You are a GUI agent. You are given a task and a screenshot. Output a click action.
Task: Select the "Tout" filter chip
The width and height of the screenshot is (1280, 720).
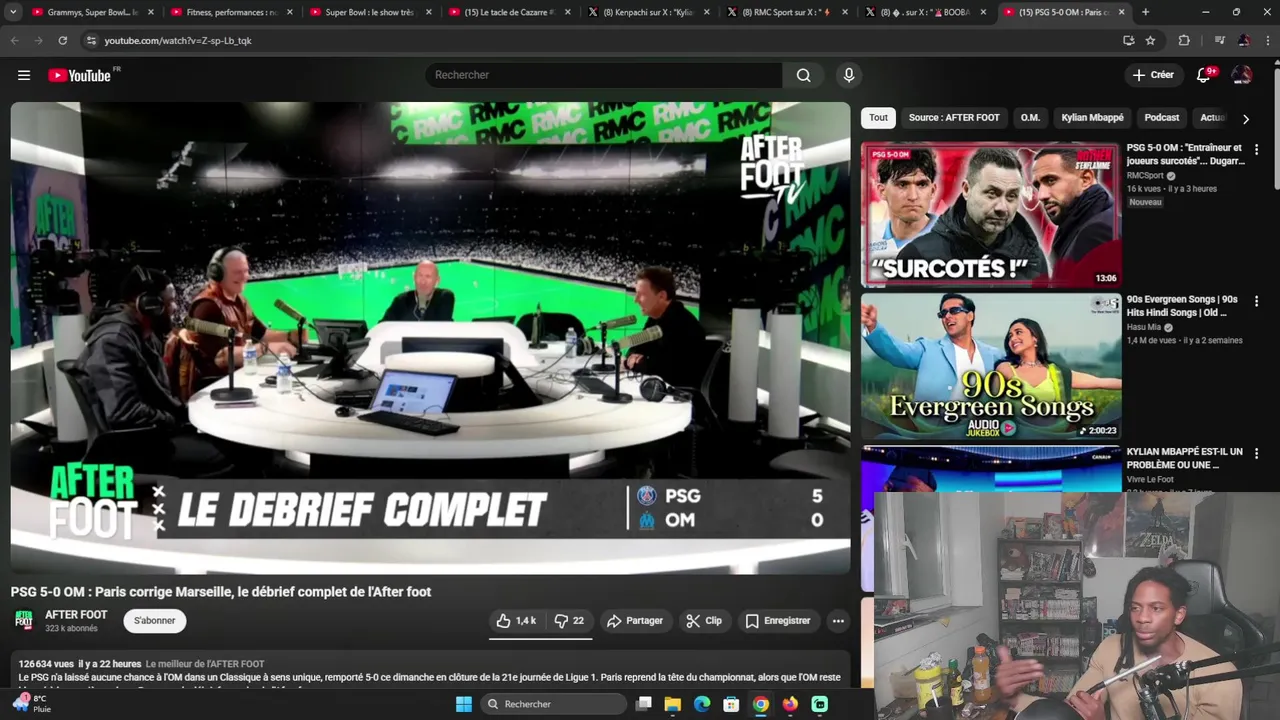[x=878, y=118]
